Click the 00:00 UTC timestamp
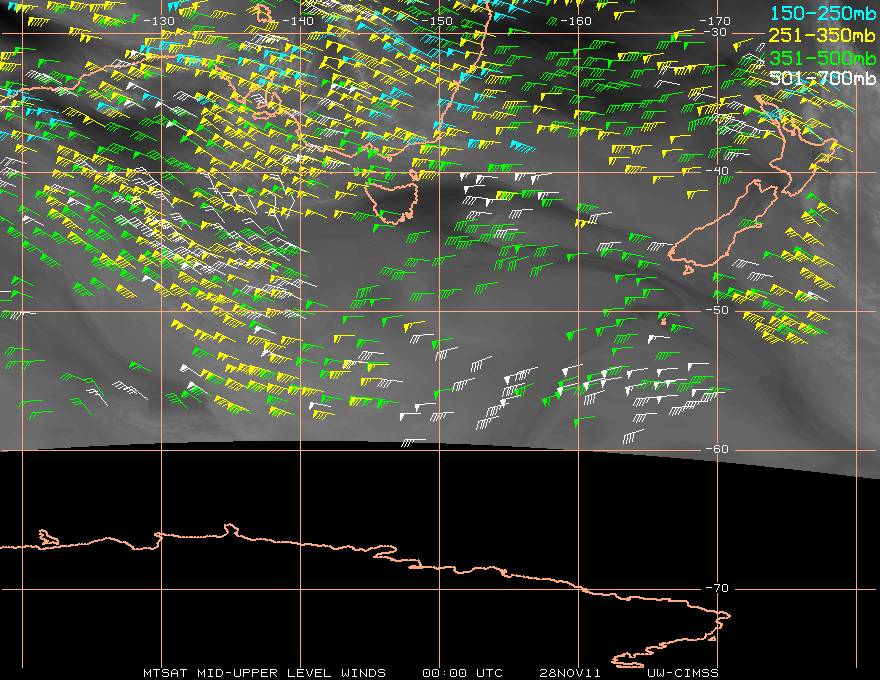 point(462,673)
